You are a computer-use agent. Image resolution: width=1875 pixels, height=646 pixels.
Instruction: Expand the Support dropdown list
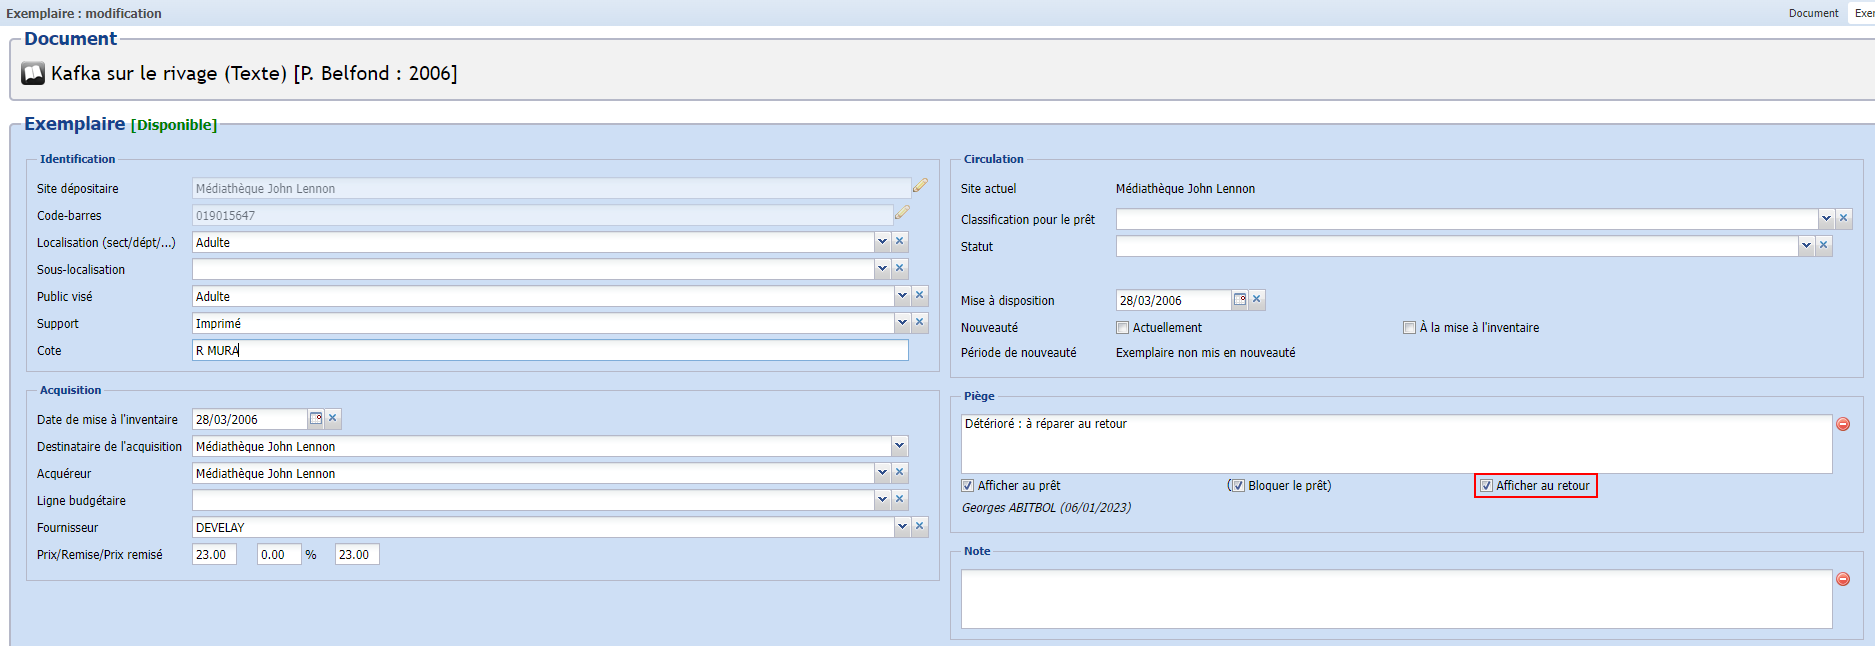click(902, 323)
